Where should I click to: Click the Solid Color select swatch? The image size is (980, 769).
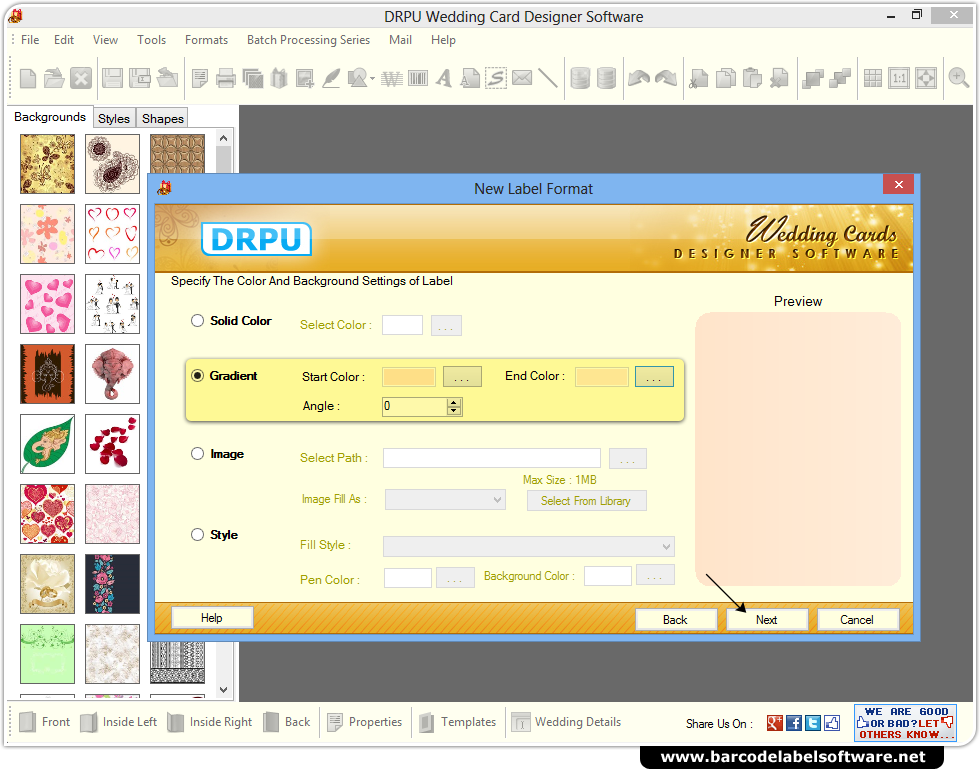coord(402,325)
